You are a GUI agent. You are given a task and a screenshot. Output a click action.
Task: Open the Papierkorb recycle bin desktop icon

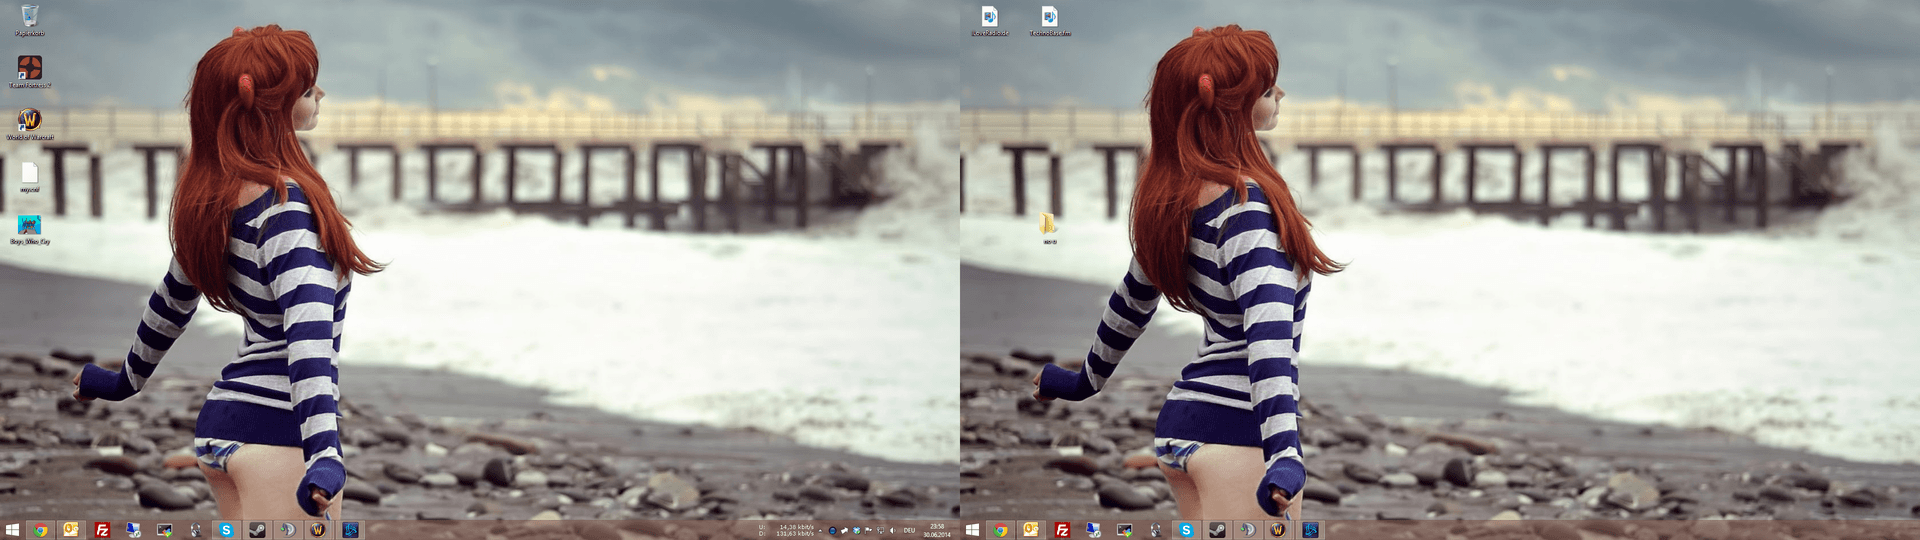pyautogui.click(x=30, y=17)
